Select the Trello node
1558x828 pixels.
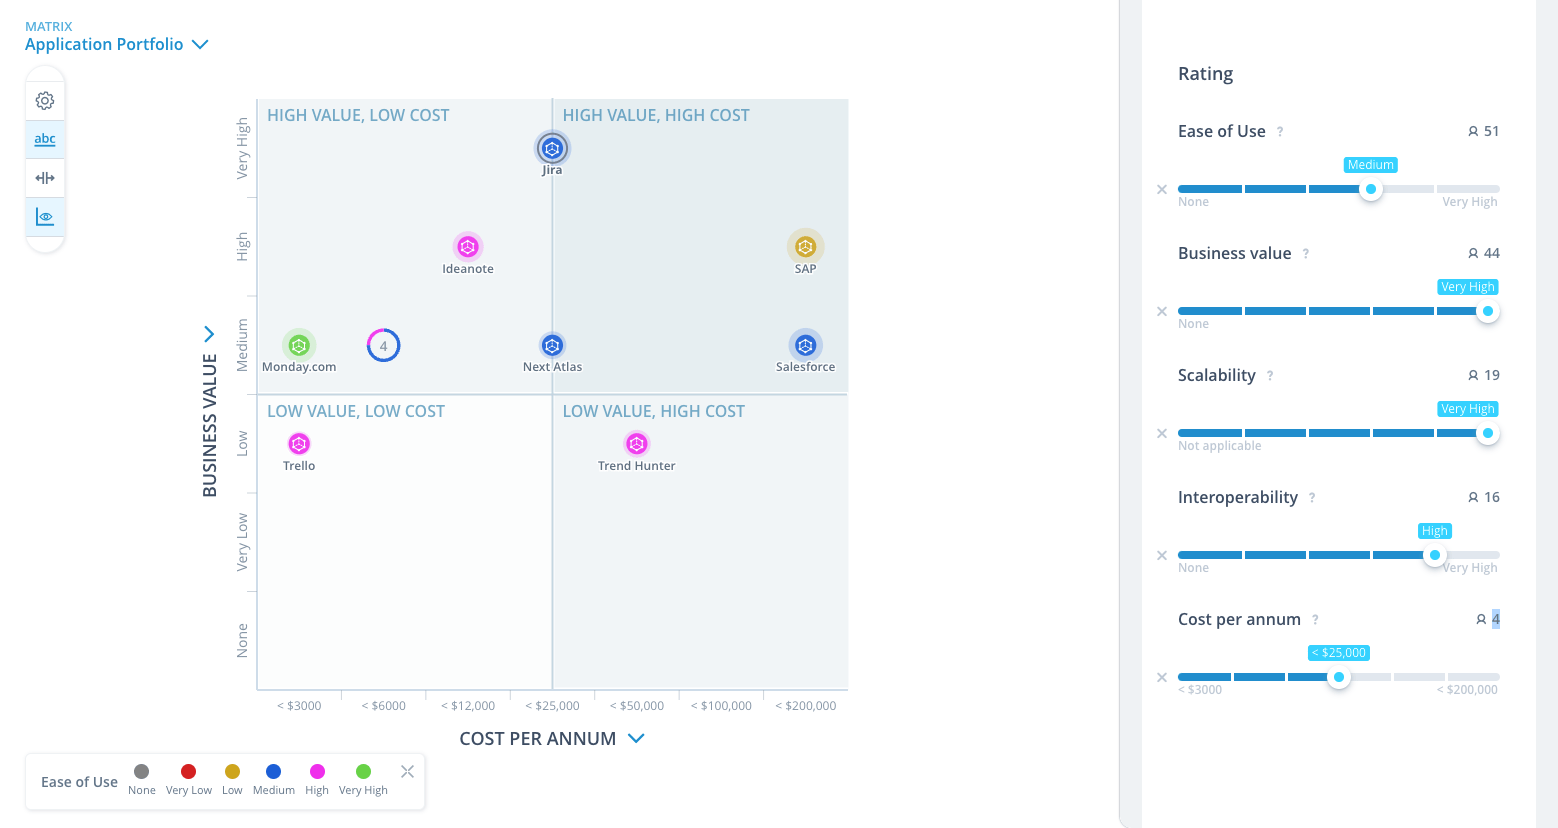point(298,443)
